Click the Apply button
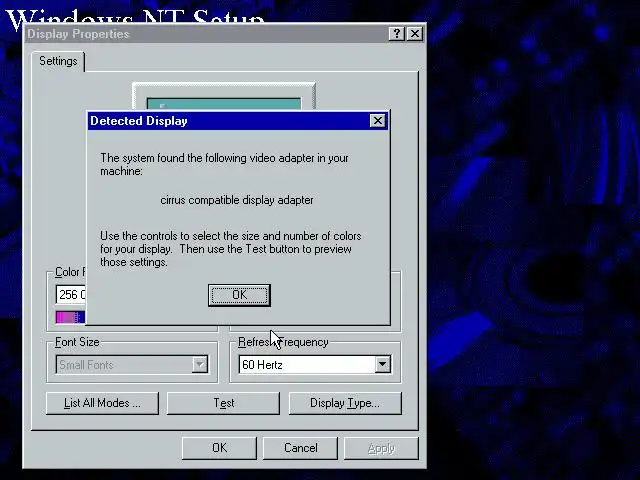 (381, 448)
